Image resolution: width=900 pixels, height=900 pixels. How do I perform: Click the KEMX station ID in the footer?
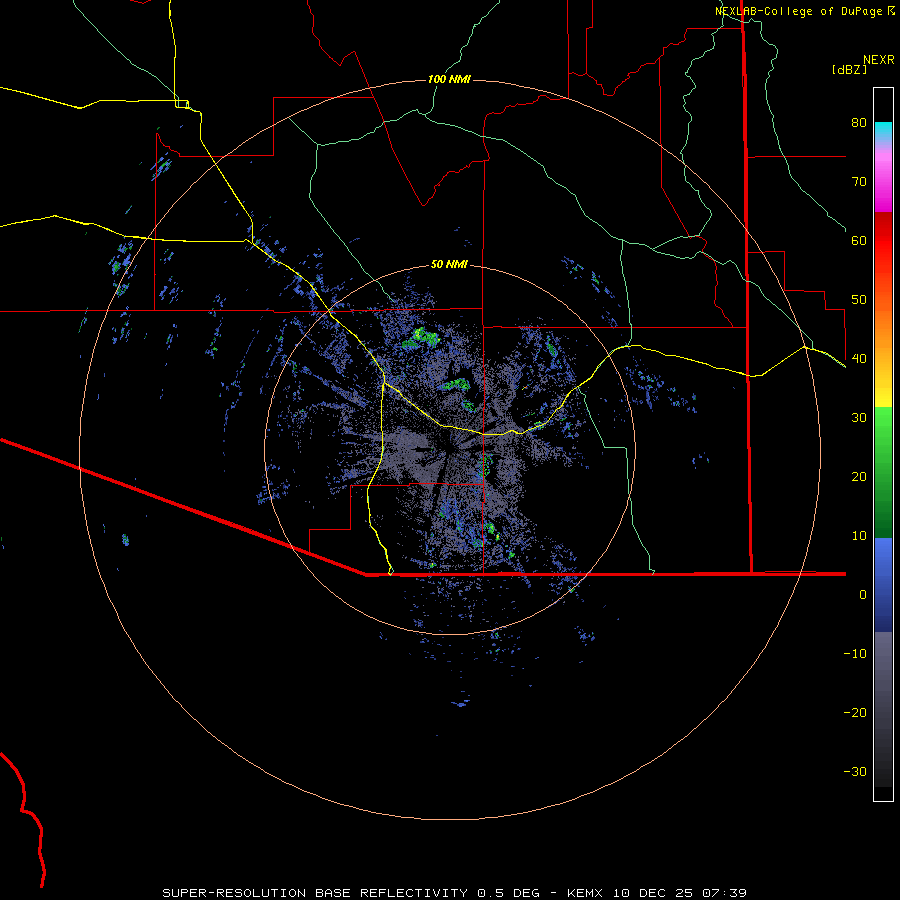pyautogui.click(x=585, y=893)
